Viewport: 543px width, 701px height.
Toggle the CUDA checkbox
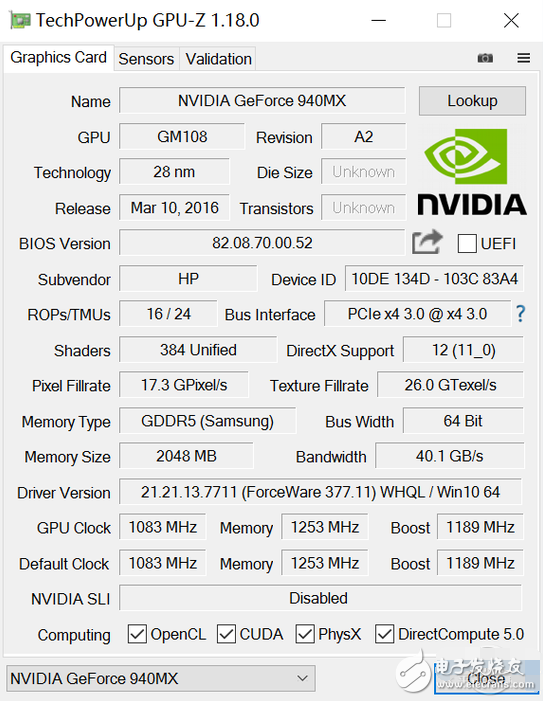click(226, 634)
